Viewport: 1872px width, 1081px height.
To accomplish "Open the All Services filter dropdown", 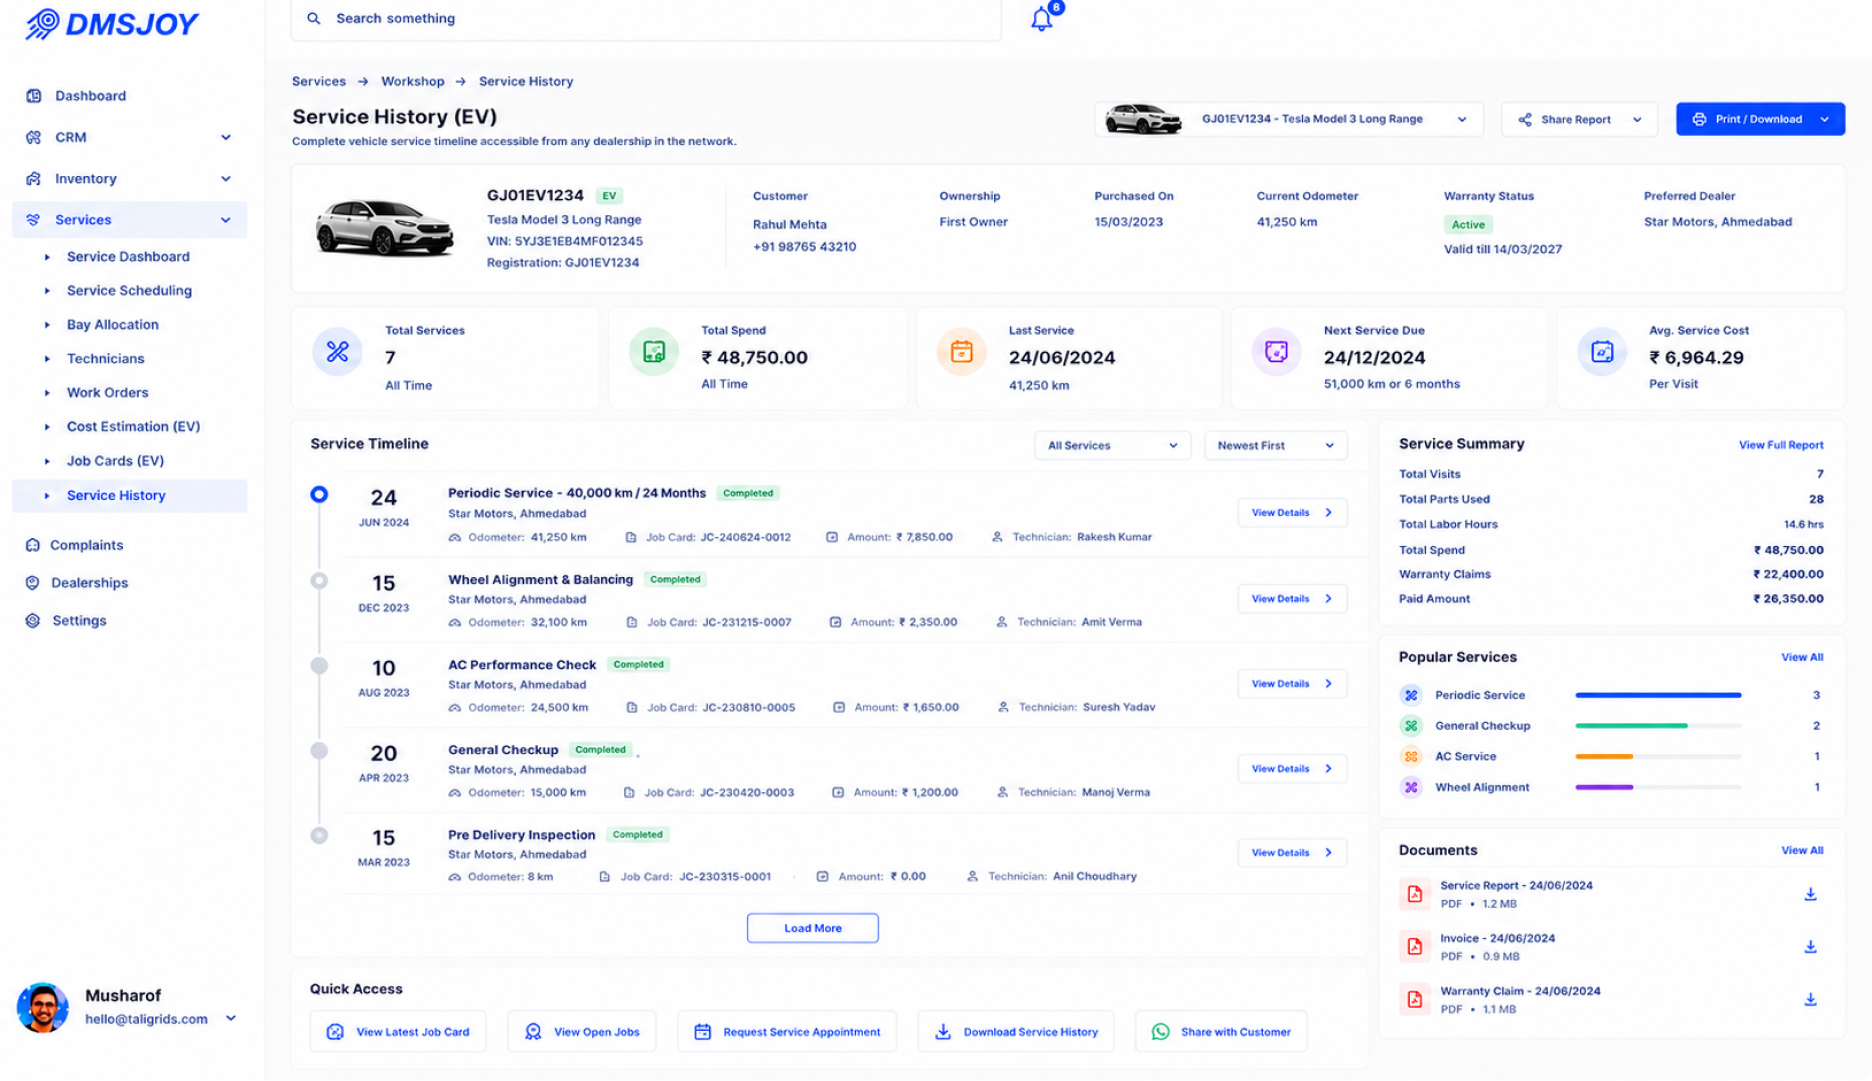I will coord(1112,446).
